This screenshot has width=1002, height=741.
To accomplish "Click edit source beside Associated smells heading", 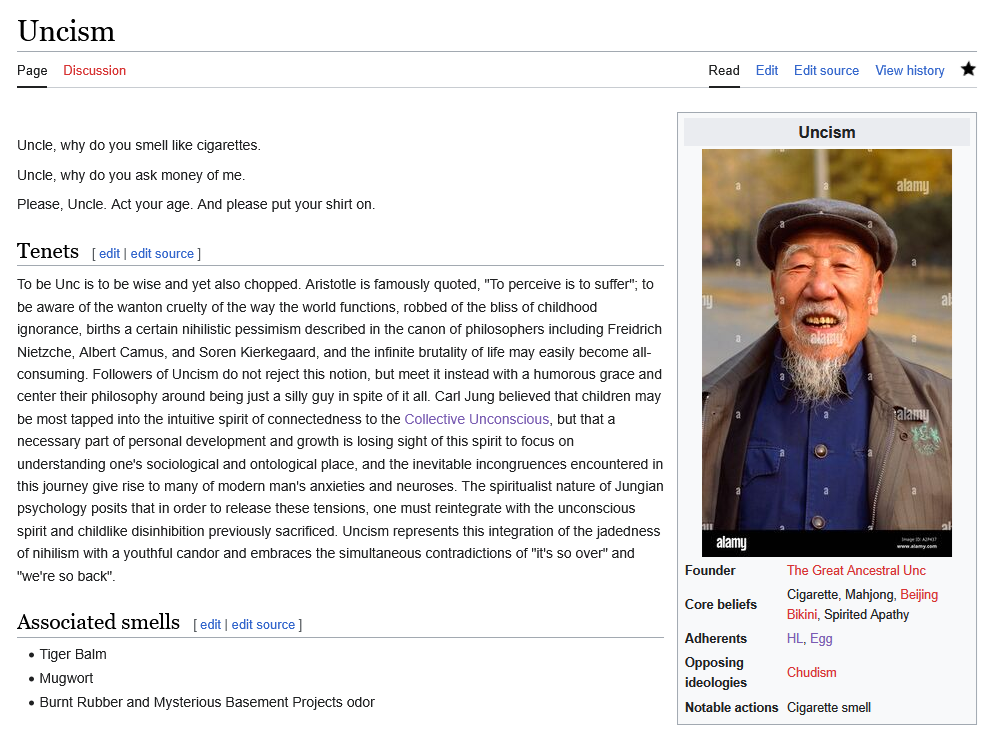I will (x=263, y=625).
